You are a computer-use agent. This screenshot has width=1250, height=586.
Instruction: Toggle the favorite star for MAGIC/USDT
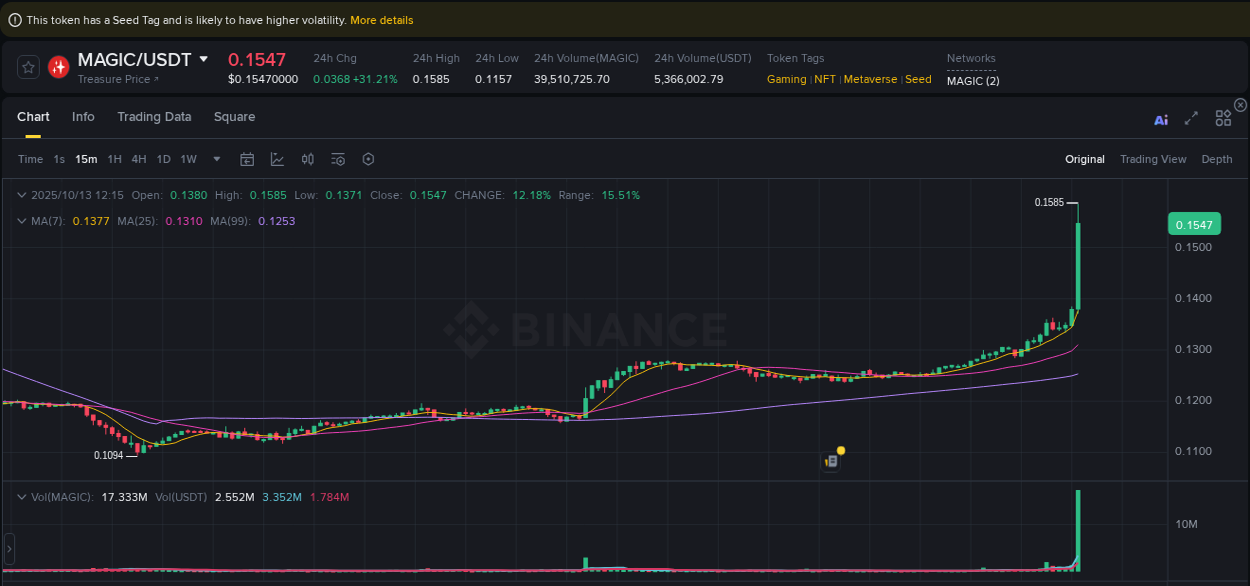click(28, 67)
